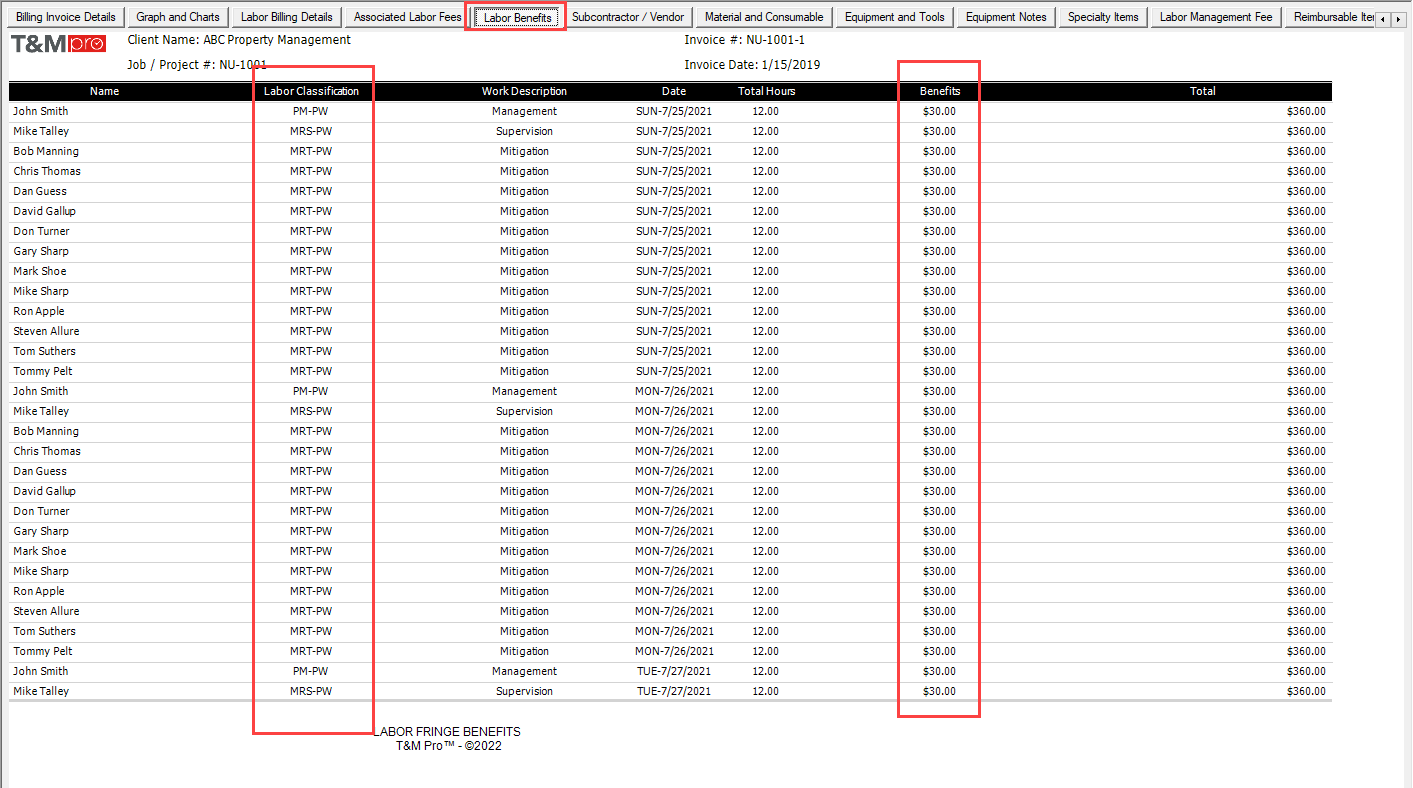The width and height of the screenshot is (1413, 788).
Task: Click the Total column header
Action: click(x=1202, y=91)
